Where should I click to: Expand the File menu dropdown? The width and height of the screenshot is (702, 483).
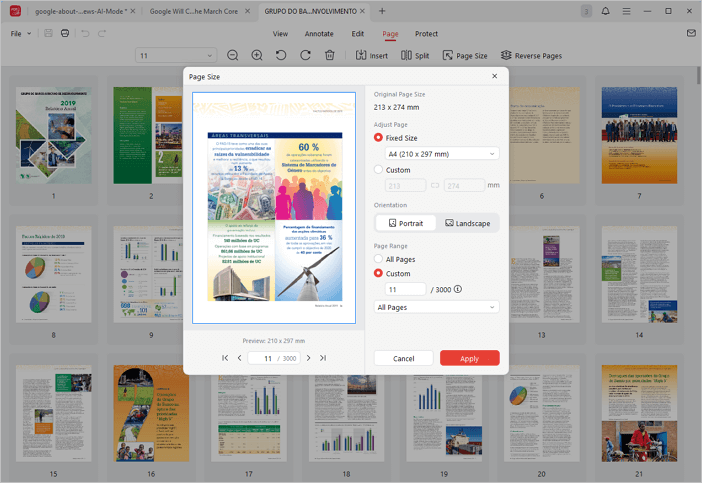21,34
